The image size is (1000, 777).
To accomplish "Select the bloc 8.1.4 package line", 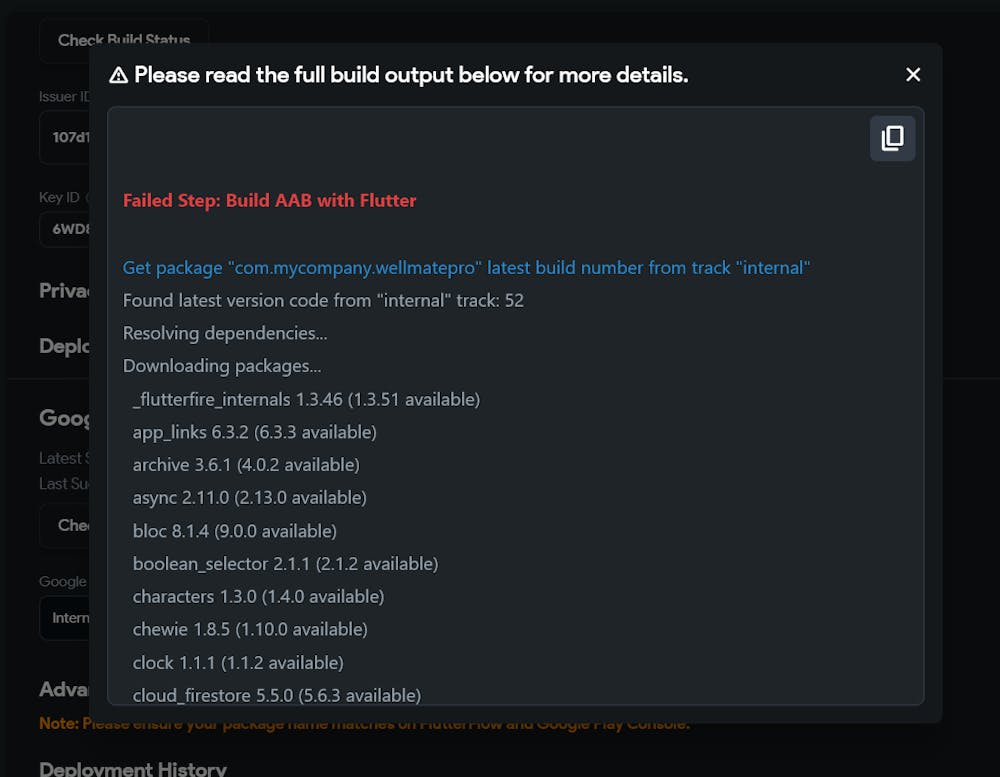I will 234,531.
